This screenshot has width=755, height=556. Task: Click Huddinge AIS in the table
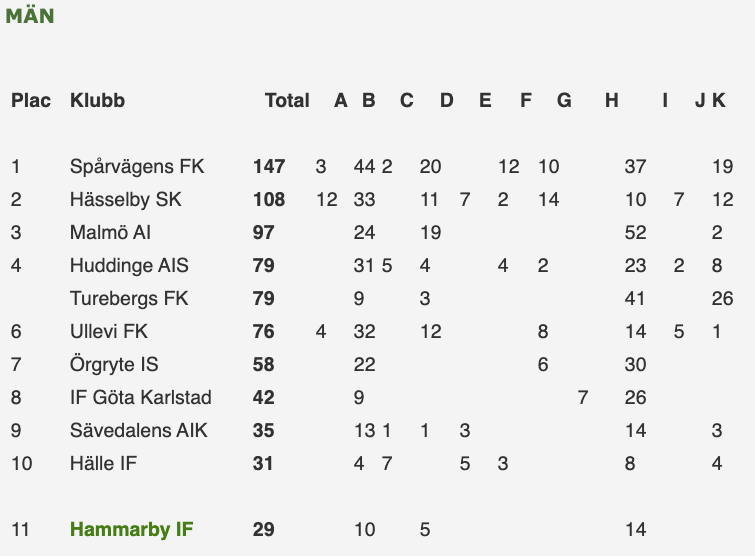[129, 266]
